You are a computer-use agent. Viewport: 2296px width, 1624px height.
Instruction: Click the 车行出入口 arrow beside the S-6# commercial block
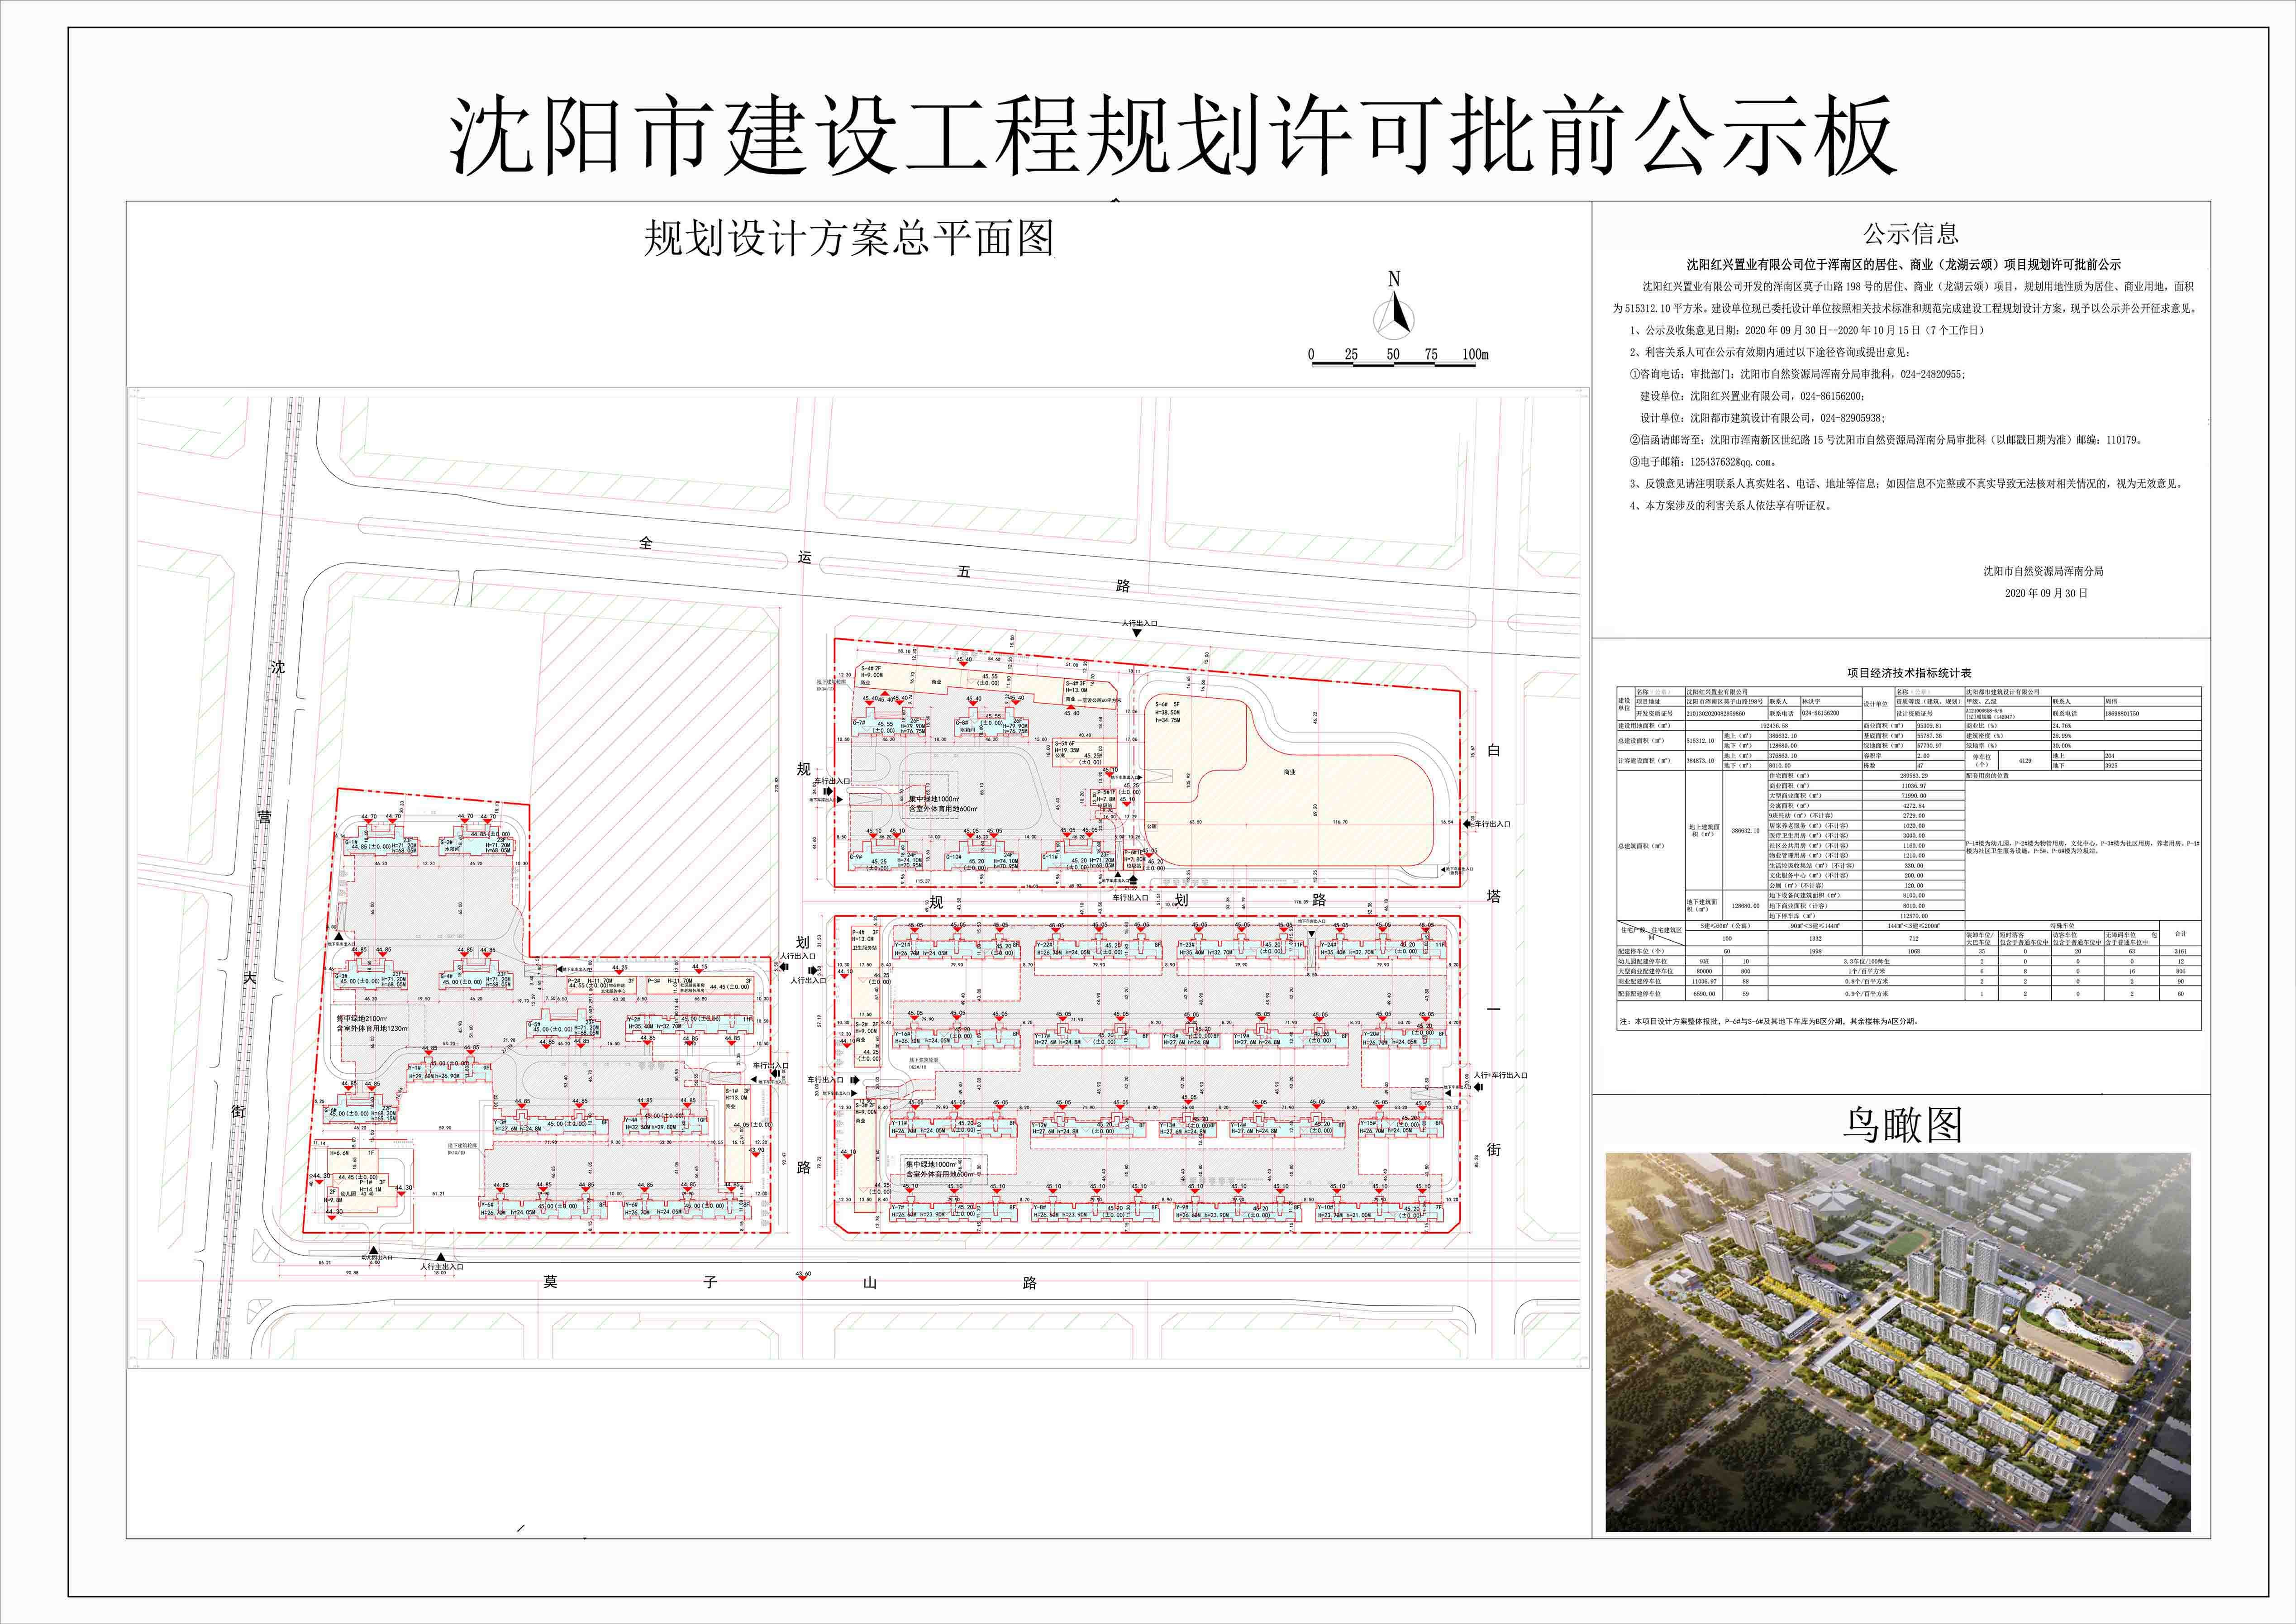(x=1467, y=824)
